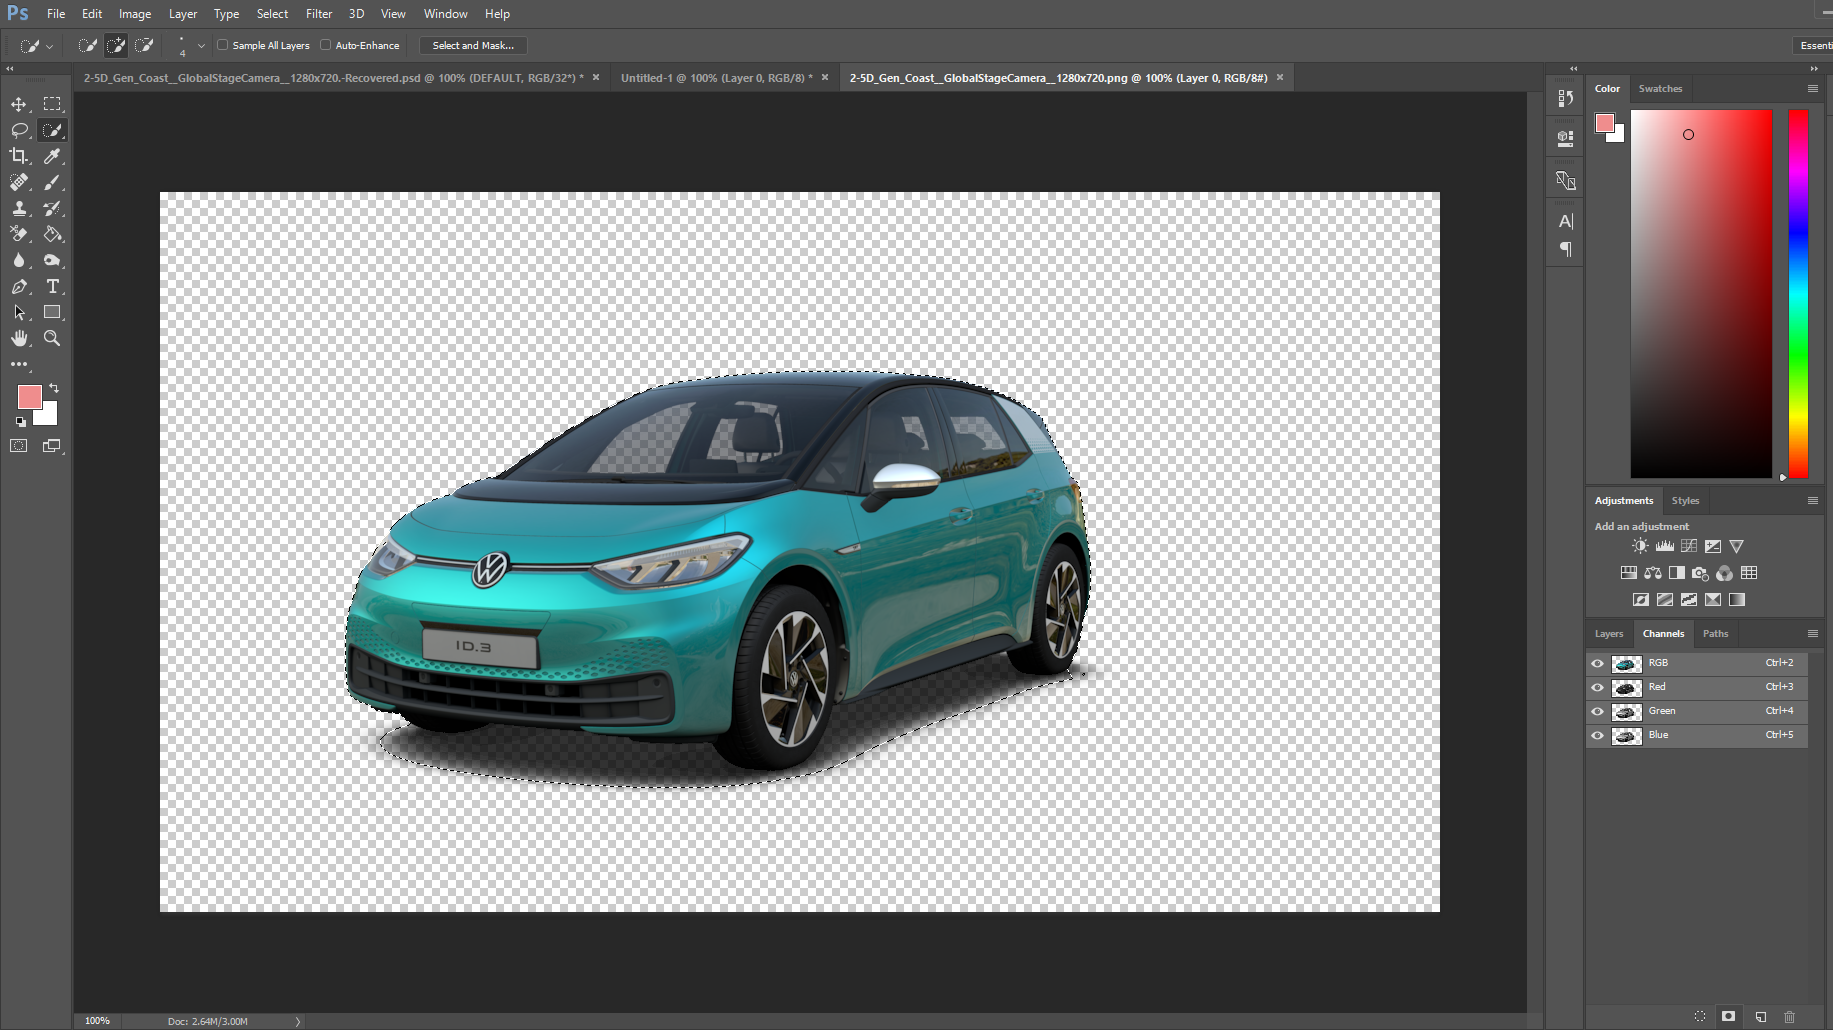
Task: Choose Subtract from Selection mode
Action: pyautogui.click(x=144, y=45)
